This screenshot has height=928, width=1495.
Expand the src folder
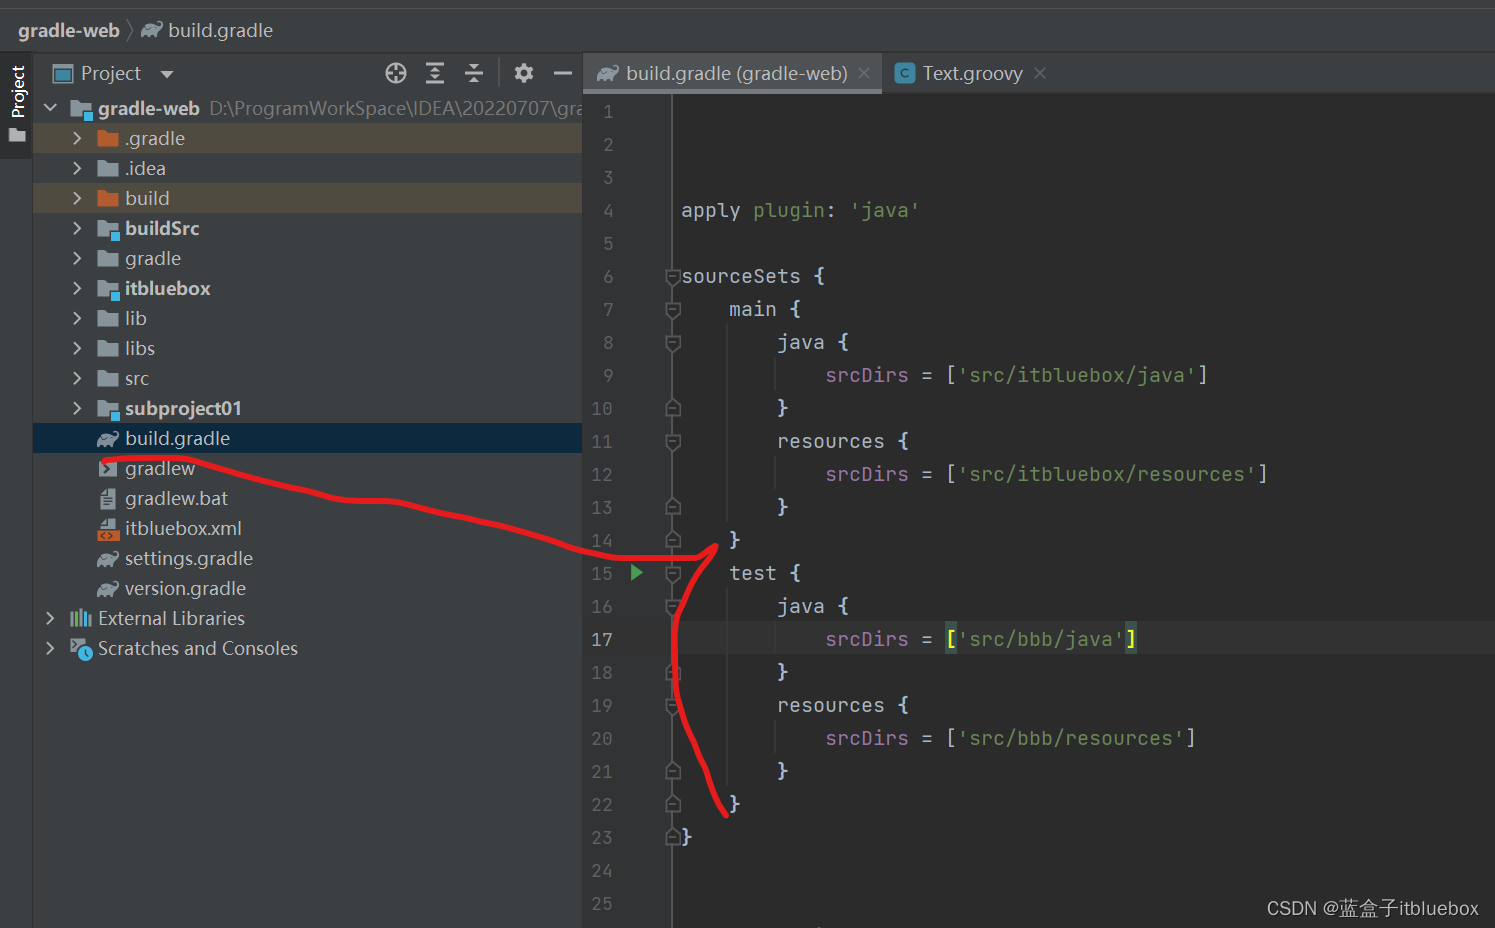(x=77, y=378)
